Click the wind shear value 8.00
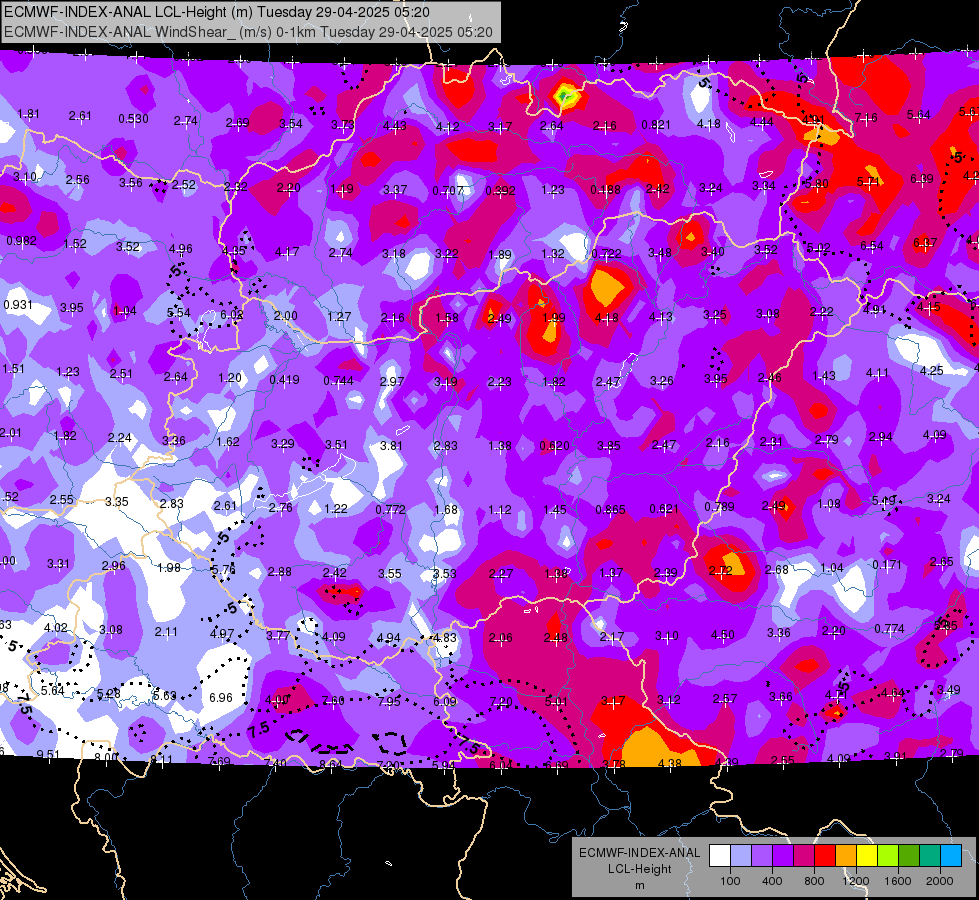The image size is (979, 900). click(106, 757)
